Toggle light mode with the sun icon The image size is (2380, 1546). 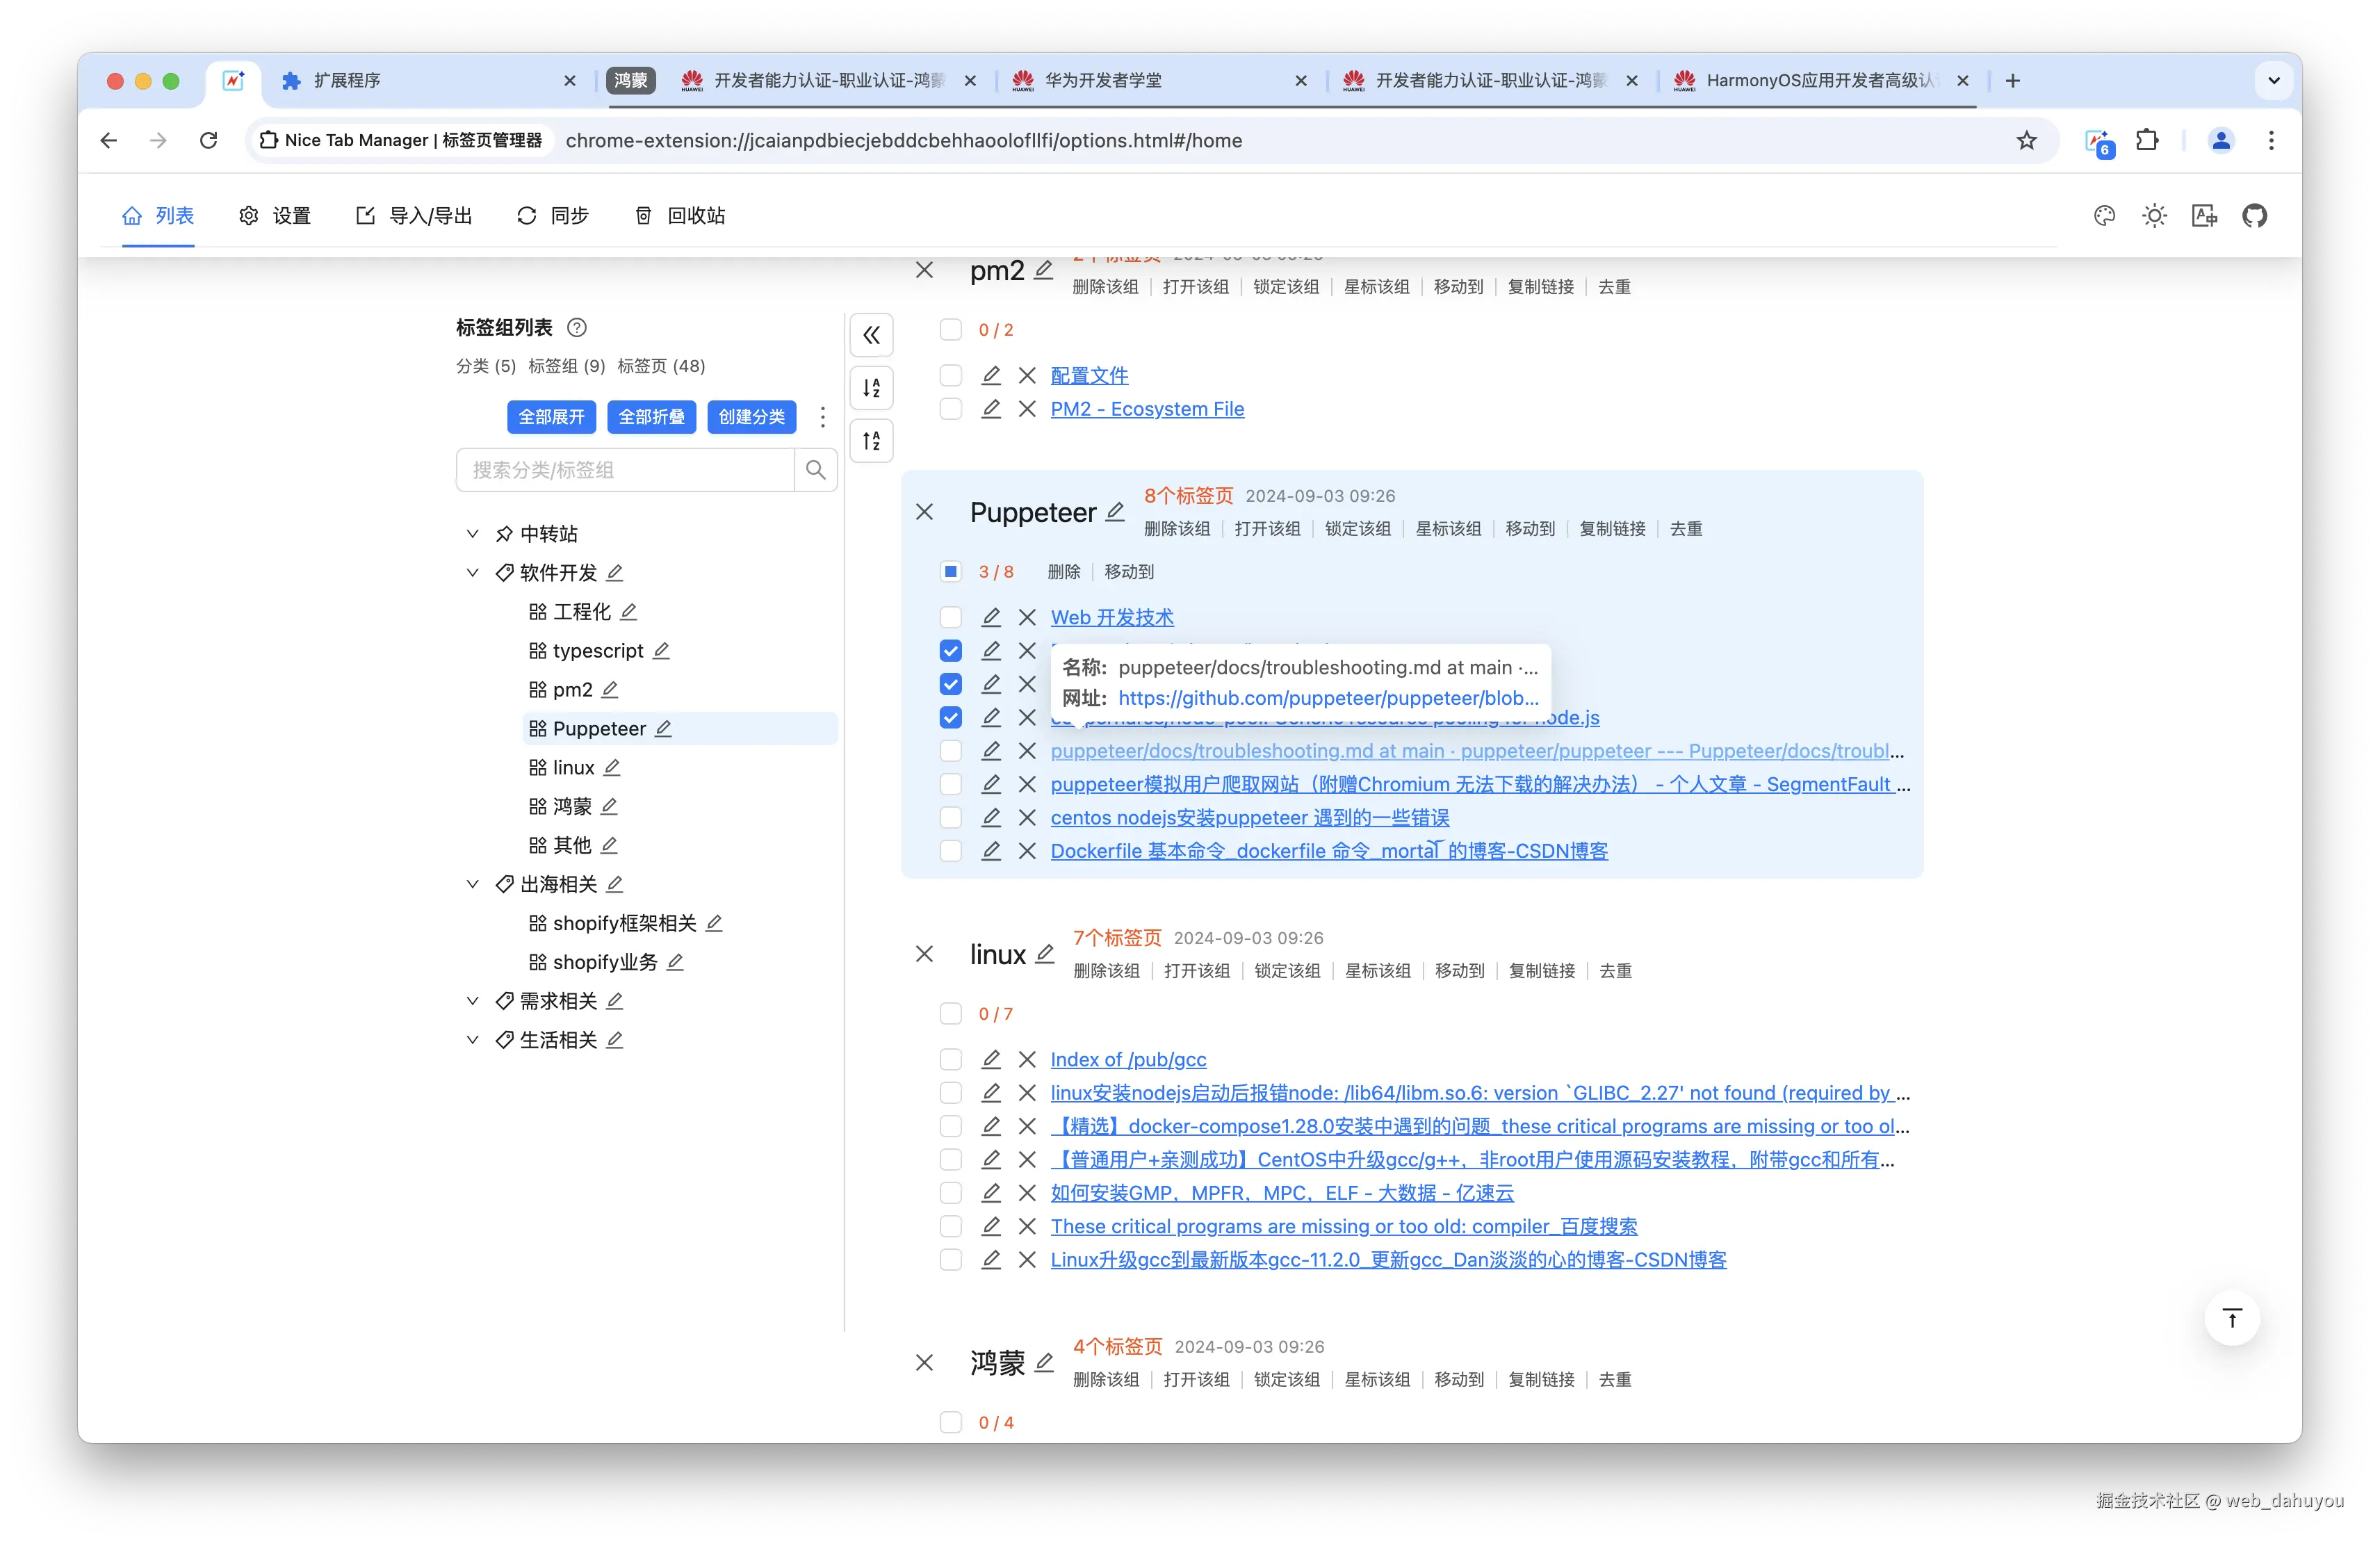(2154, 215)
